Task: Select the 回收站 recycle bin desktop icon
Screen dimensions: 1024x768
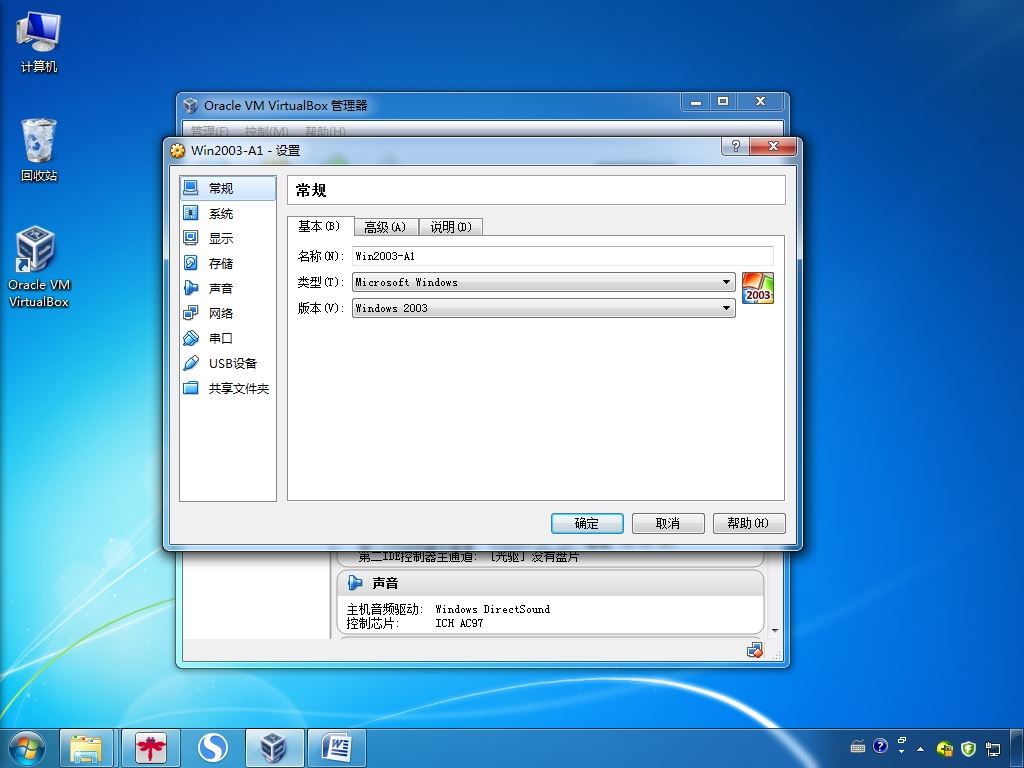Action: tap(39, 150)
